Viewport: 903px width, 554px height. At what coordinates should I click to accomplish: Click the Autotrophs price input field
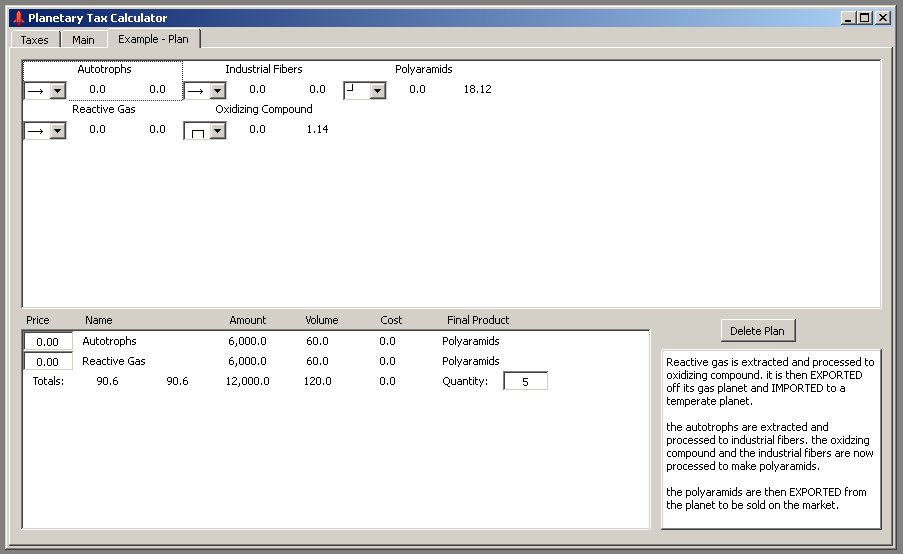pos(48,341)
